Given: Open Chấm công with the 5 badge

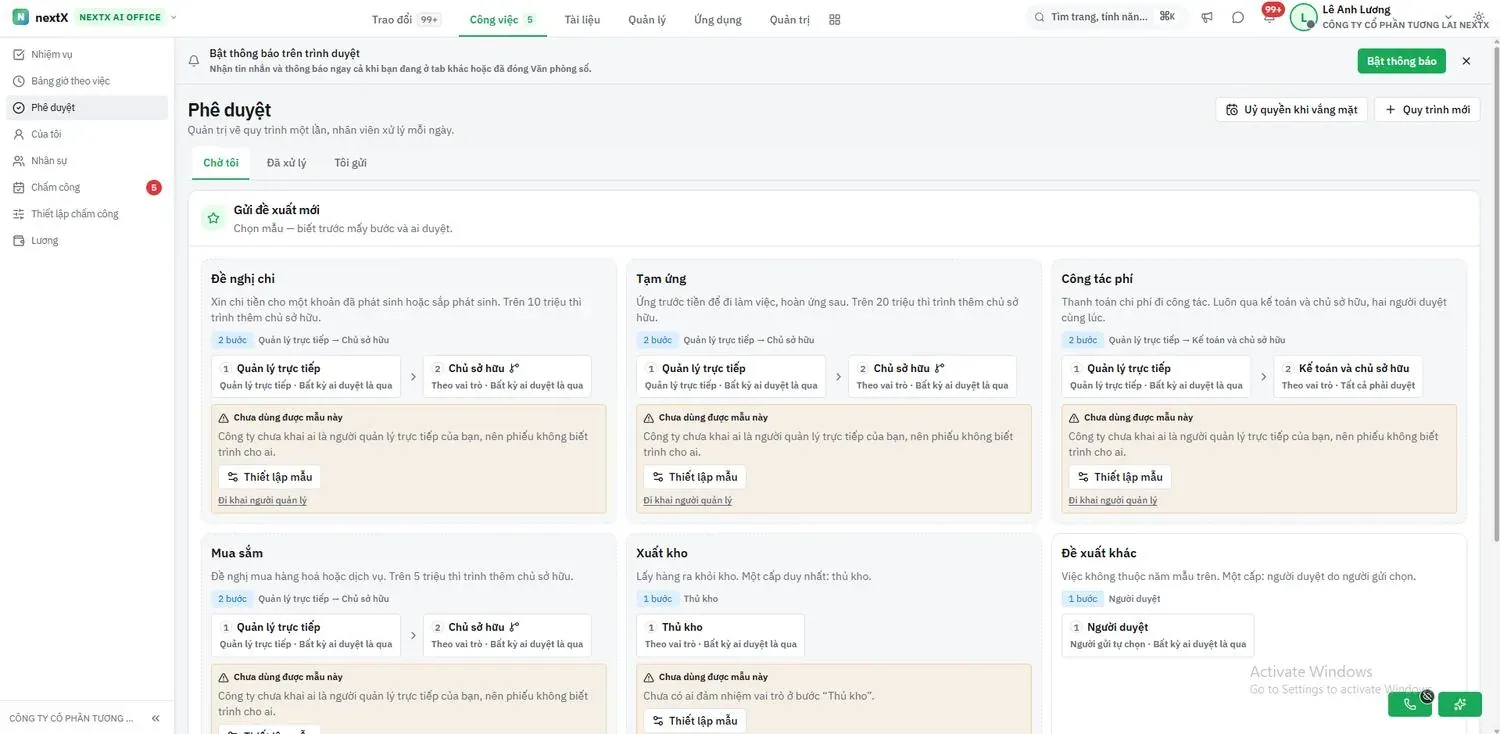Looking at the screenshot, I should [x=86, y=187].
